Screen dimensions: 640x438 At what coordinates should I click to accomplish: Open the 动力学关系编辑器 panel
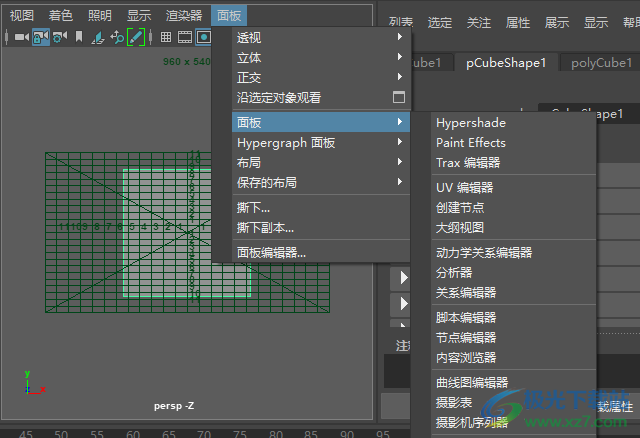pyautogui.click(x=513, y=253)
